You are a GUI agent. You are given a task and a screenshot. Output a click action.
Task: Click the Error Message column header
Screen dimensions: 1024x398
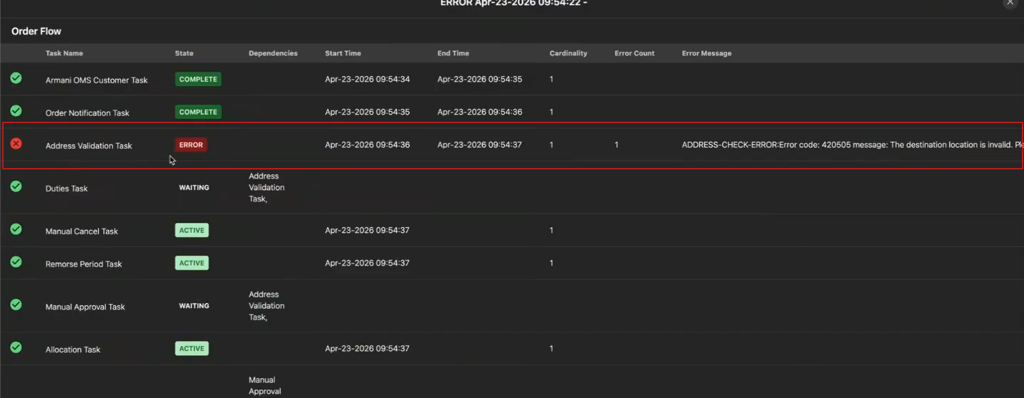click(707, 54)
